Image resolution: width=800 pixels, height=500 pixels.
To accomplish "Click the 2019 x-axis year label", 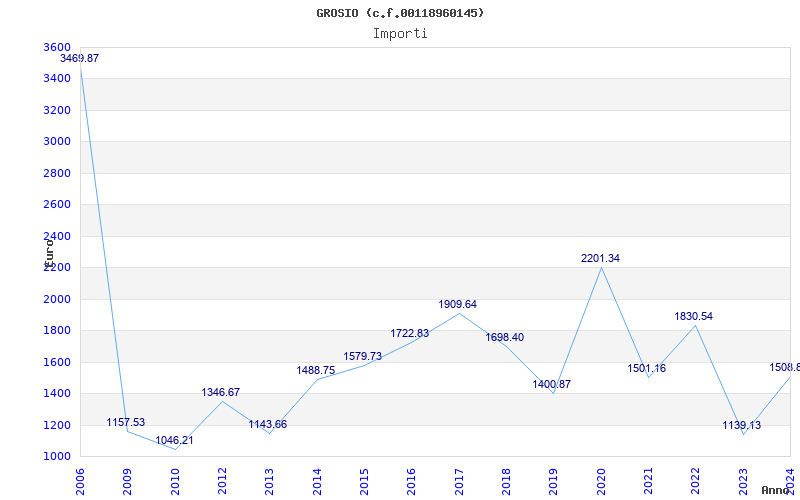I will click(x=554, y=482).
